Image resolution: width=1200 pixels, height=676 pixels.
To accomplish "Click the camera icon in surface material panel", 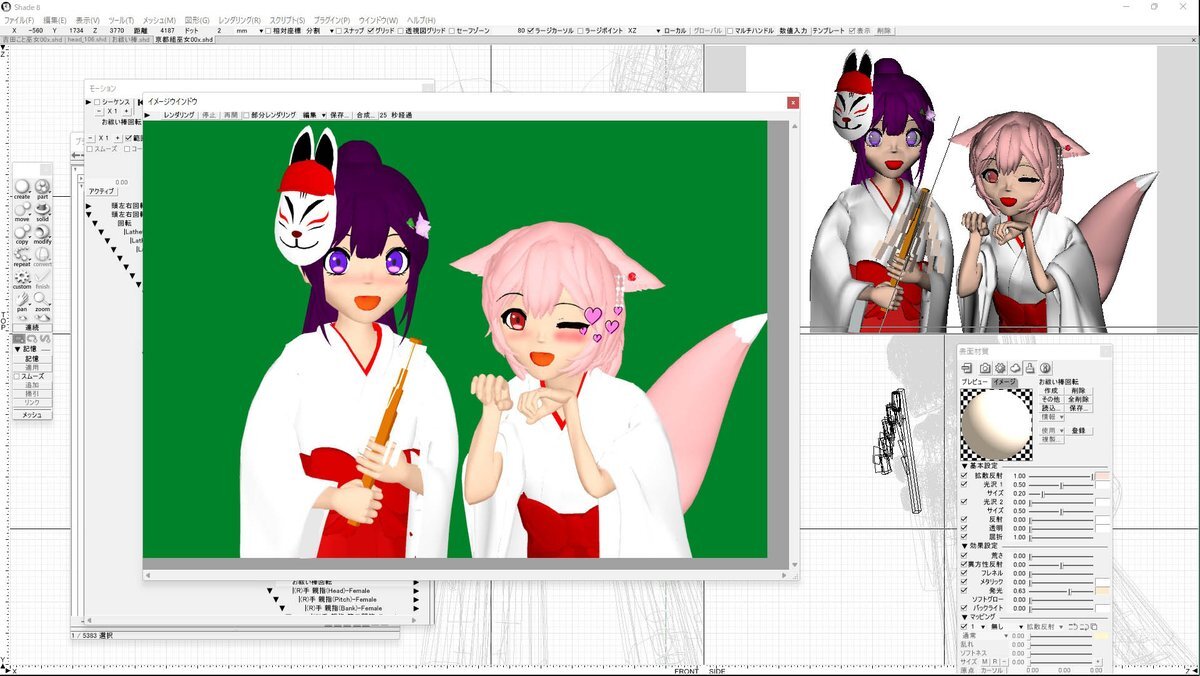I will (983, 368).
